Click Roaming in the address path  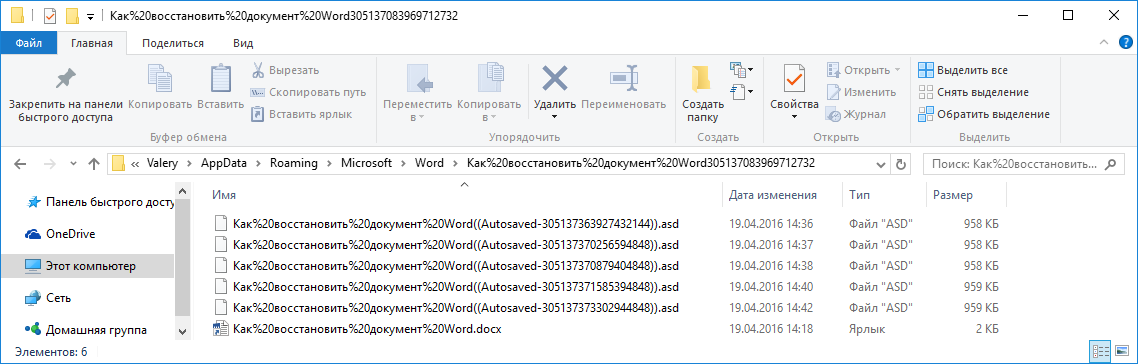[x=293, y=163]
